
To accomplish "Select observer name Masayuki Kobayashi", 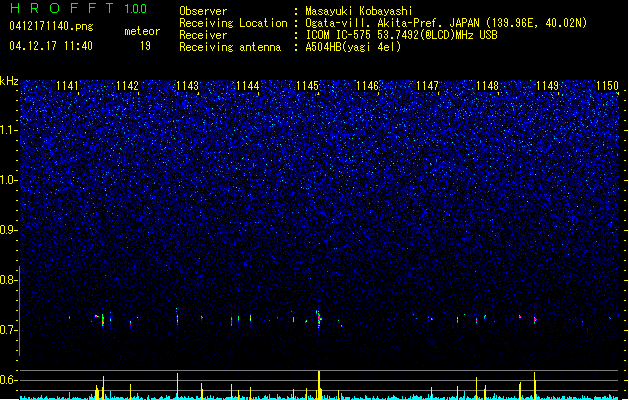I will click(x=359, y=11).
